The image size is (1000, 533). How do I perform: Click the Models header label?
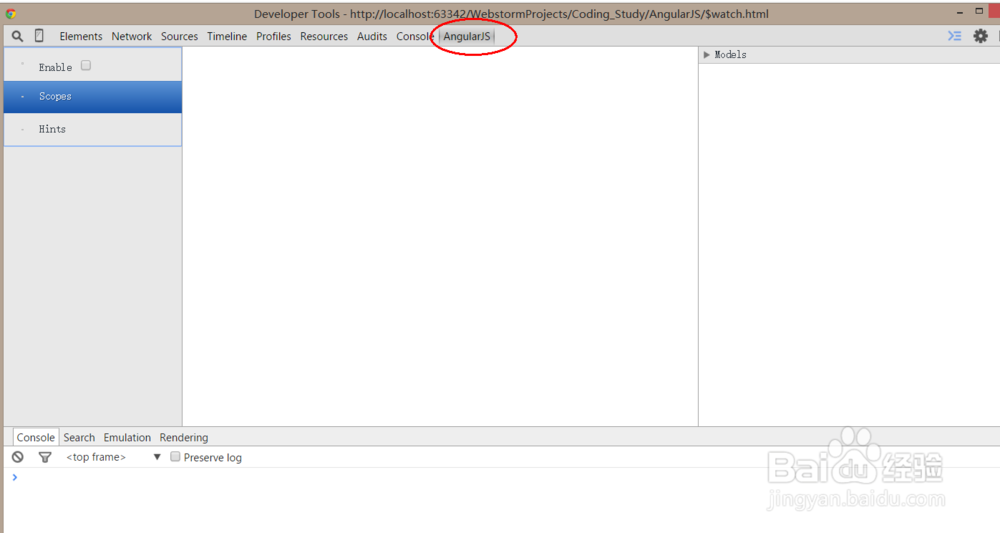[x=730, y=55]
